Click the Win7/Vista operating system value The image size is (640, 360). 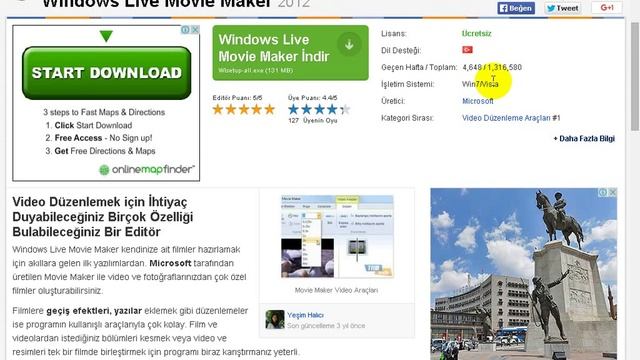coord(480,84)
